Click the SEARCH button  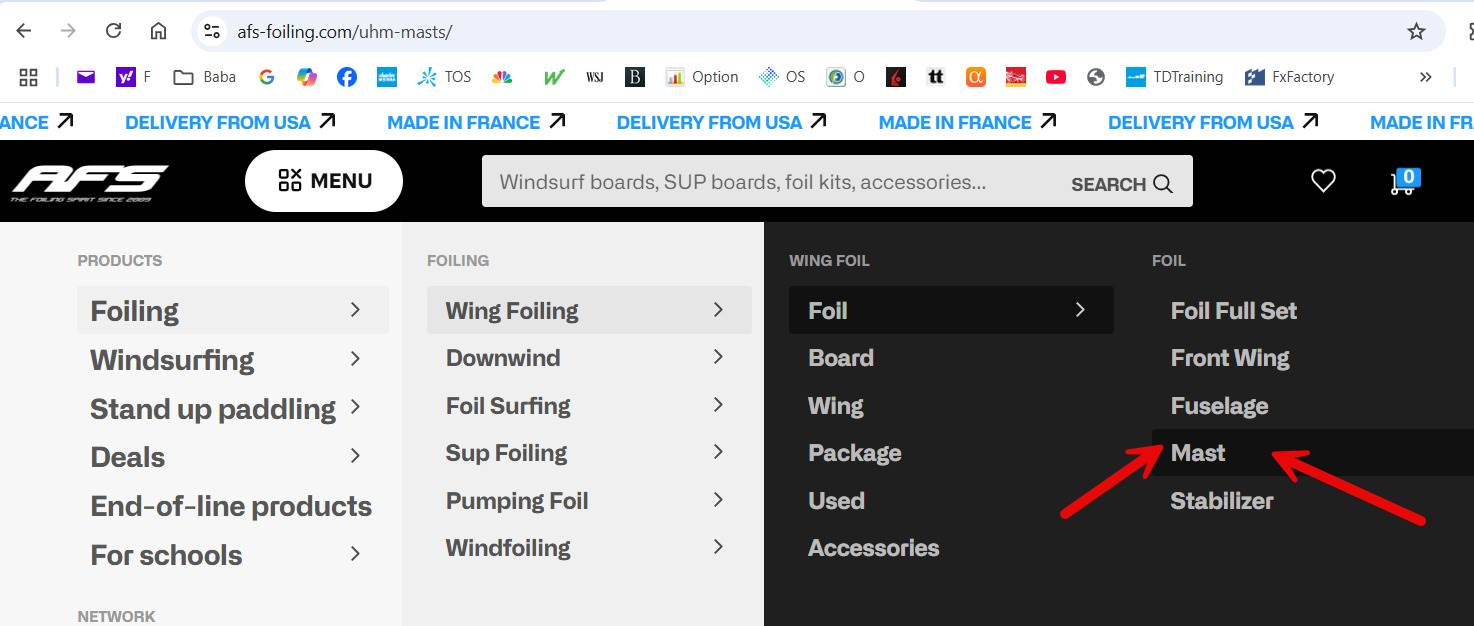point(1121,184)
